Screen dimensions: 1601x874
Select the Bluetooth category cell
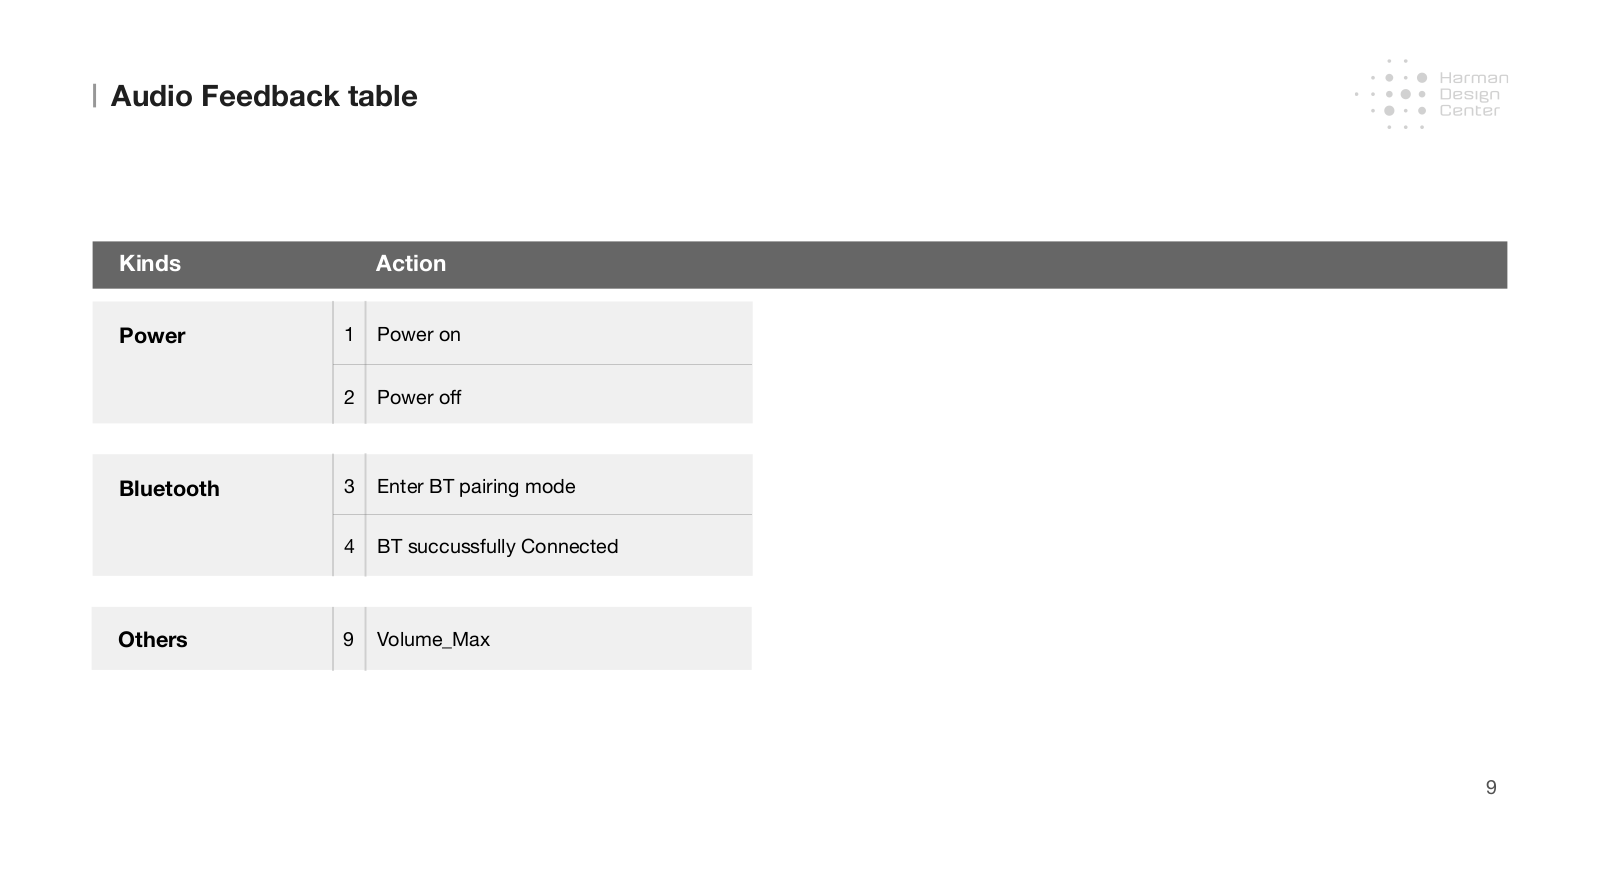point(212,515)
